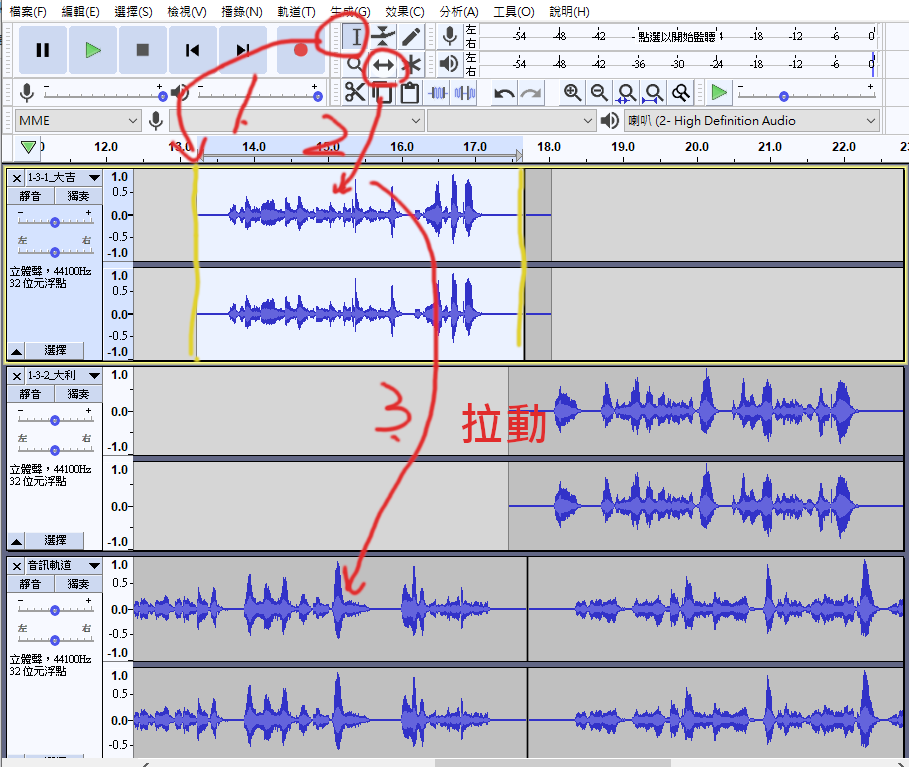Start playback with the Play button
The height and width of the screenshot is (767, 909).
93,50
